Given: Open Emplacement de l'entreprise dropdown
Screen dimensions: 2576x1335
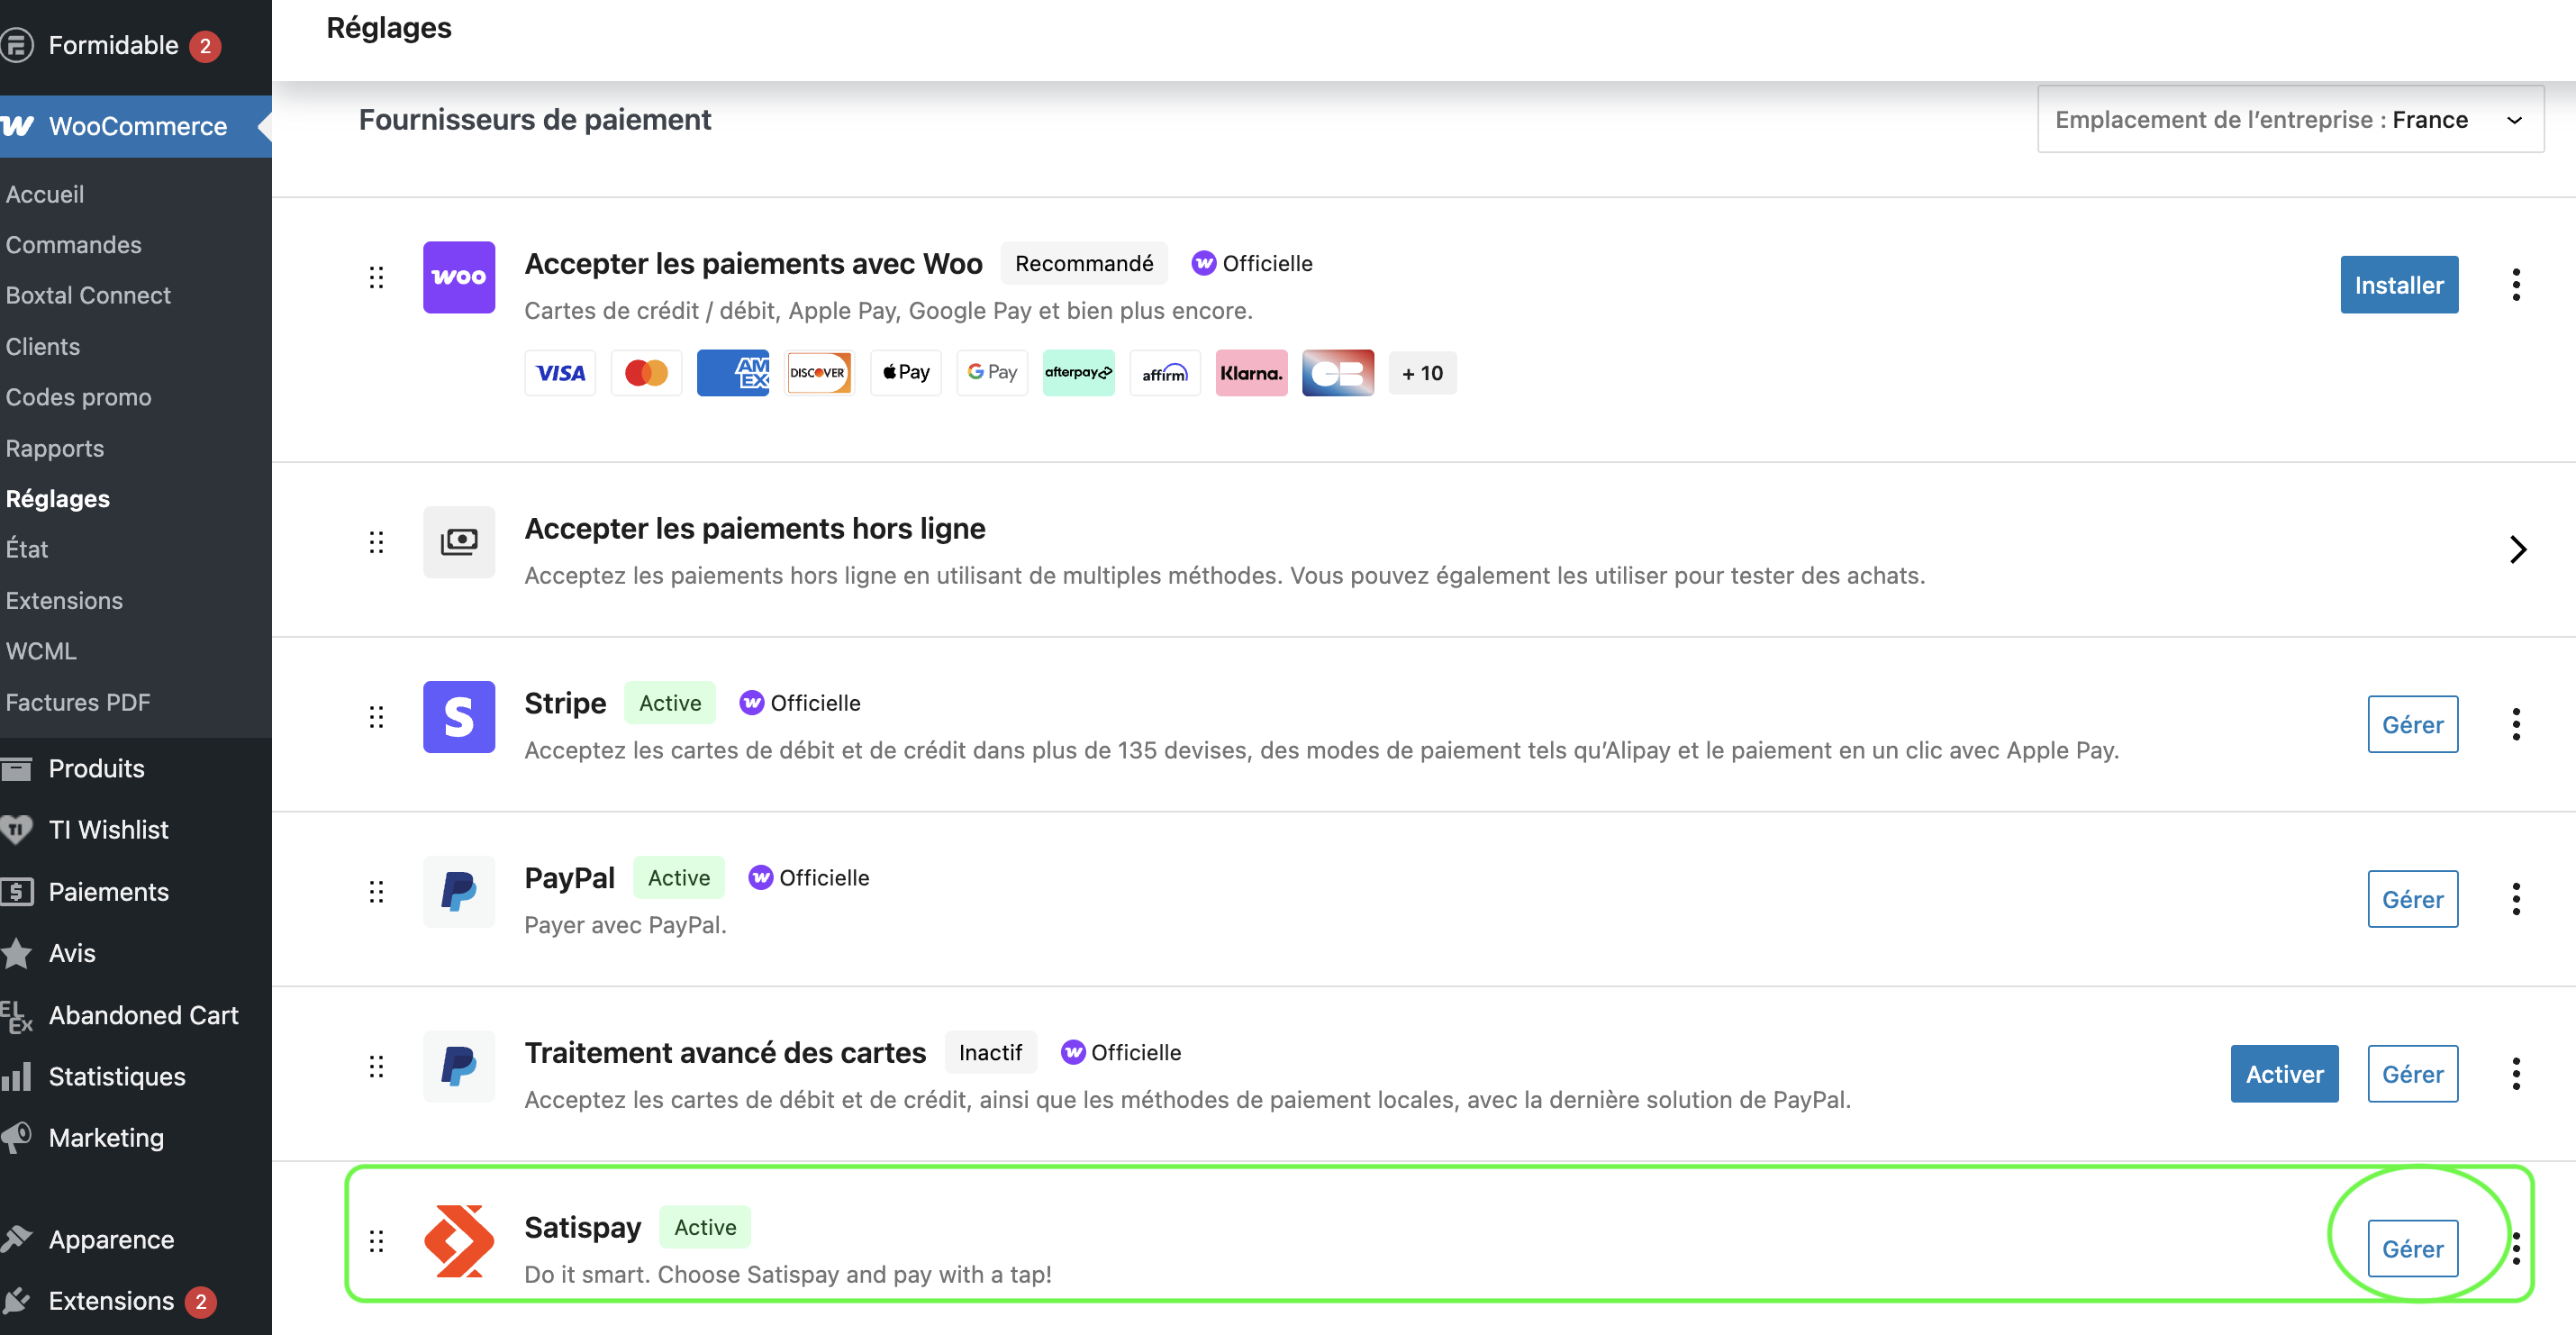Looking at the screenshot, I should [x=2290, y=120].
